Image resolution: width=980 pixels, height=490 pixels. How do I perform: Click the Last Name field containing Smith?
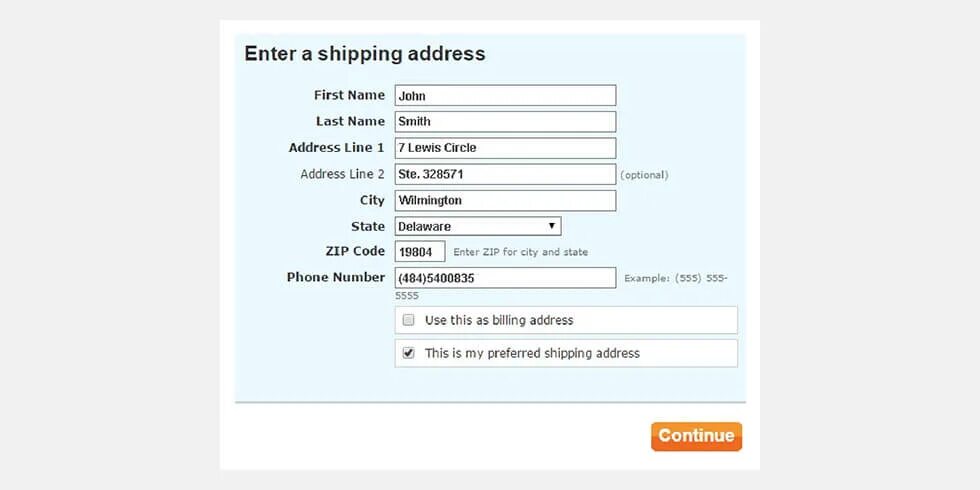pyautogui.click(x=505, y=122)
